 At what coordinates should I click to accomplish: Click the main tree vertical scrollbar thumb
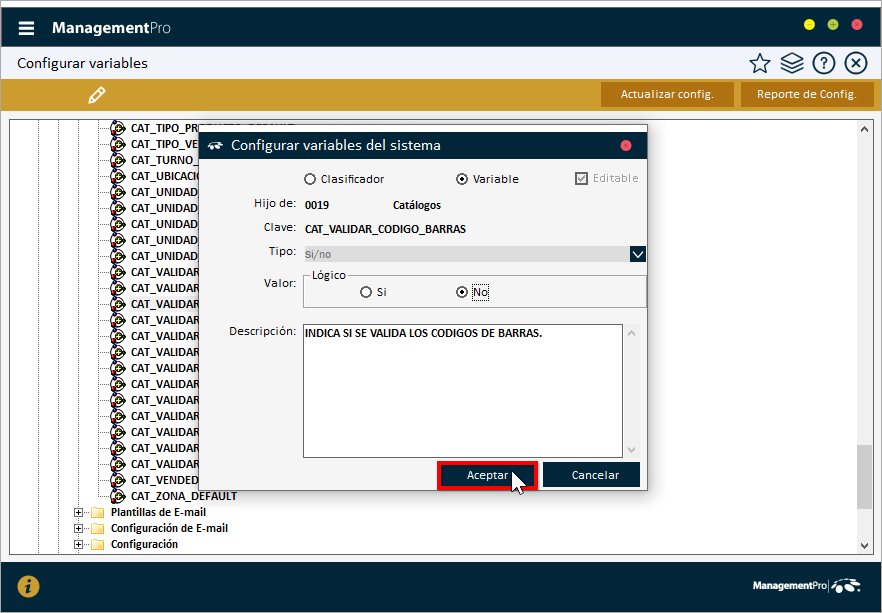click(864, 477)
